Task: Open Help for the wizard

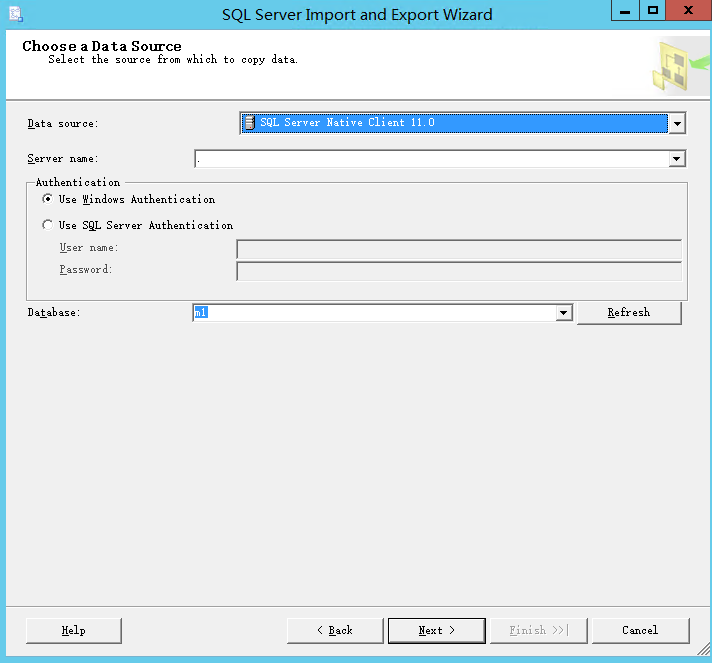Action: 74,630
